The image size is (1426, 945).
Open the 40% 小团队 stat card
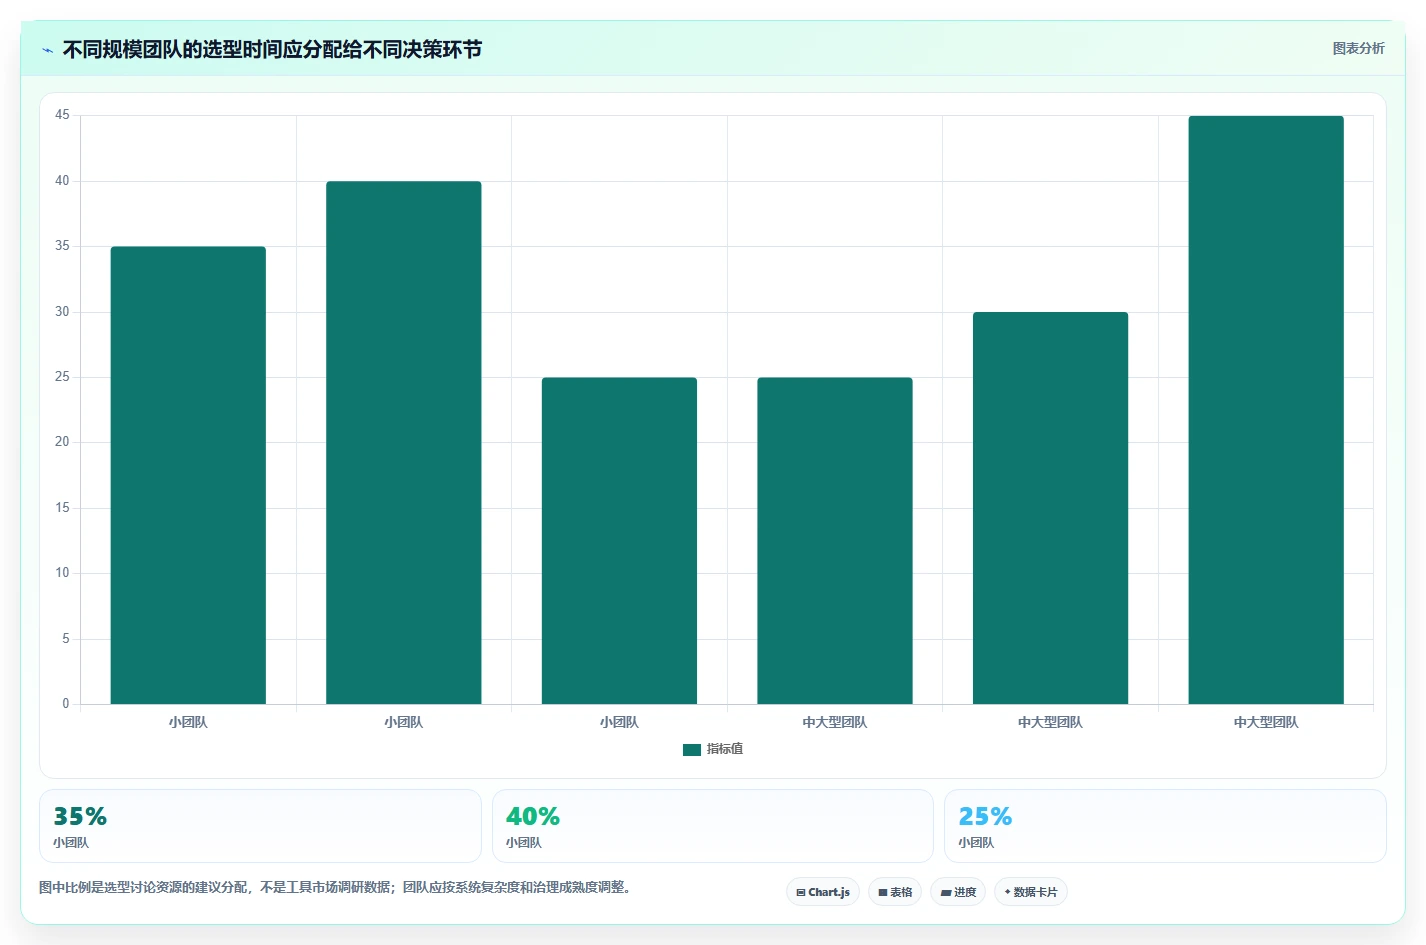[713, 826]
